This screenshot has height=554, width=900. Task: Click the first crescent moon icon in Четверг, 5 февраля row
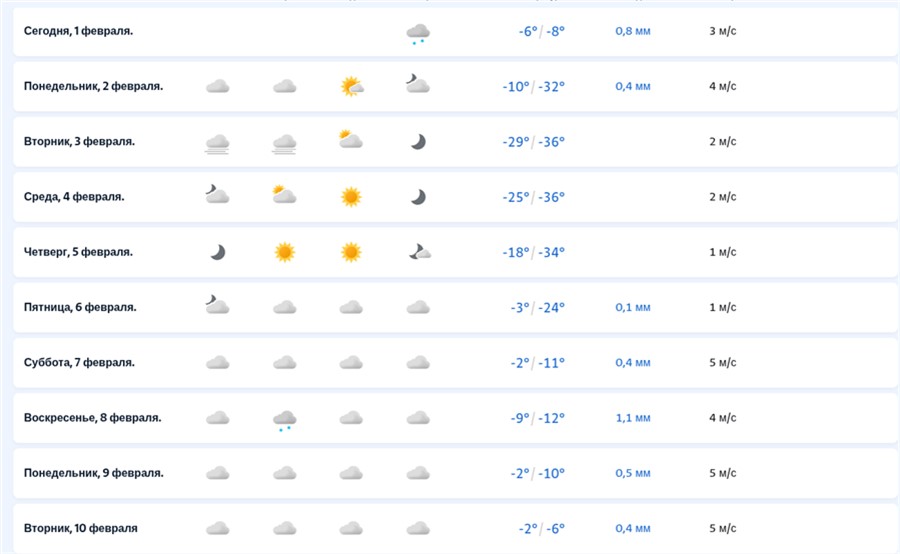point(218,252)
